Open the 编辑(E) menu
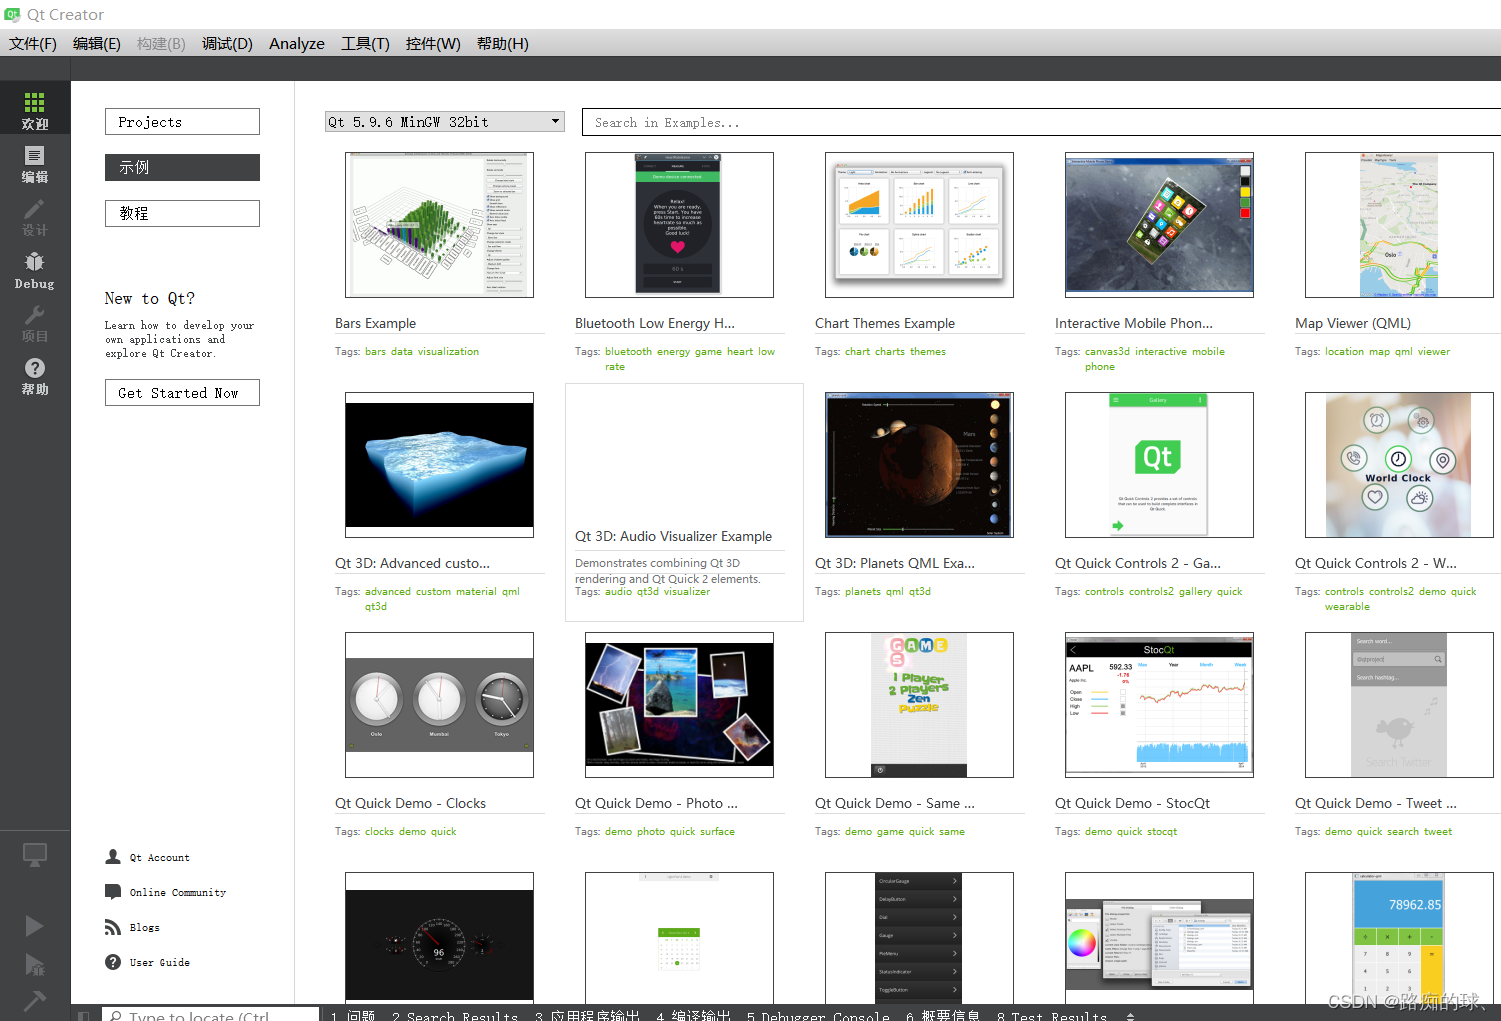Image resolution: width=1501 pixels, height=1021 pixels. tap(97, 44)
